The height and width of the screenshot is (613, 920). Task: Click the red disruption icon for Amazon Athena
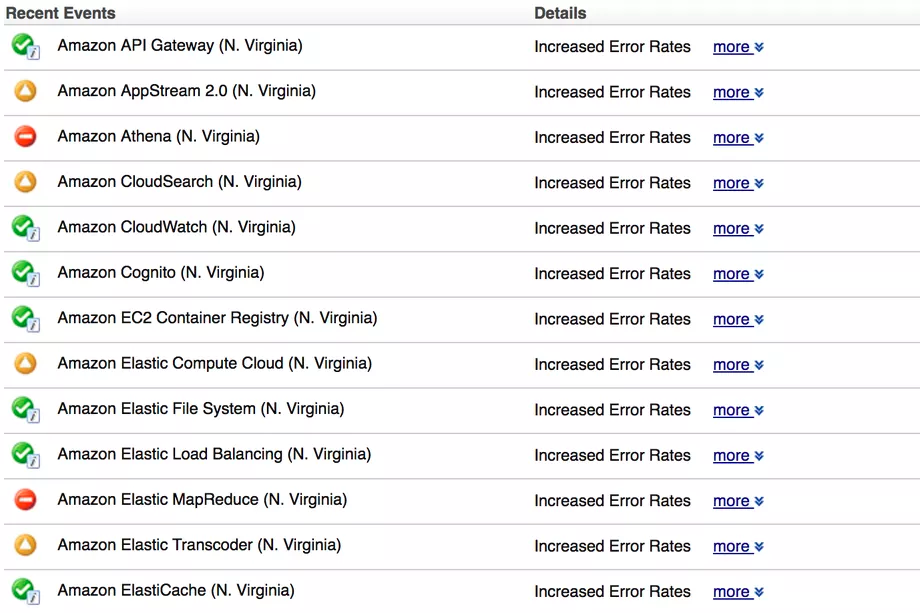click(25, 136)
